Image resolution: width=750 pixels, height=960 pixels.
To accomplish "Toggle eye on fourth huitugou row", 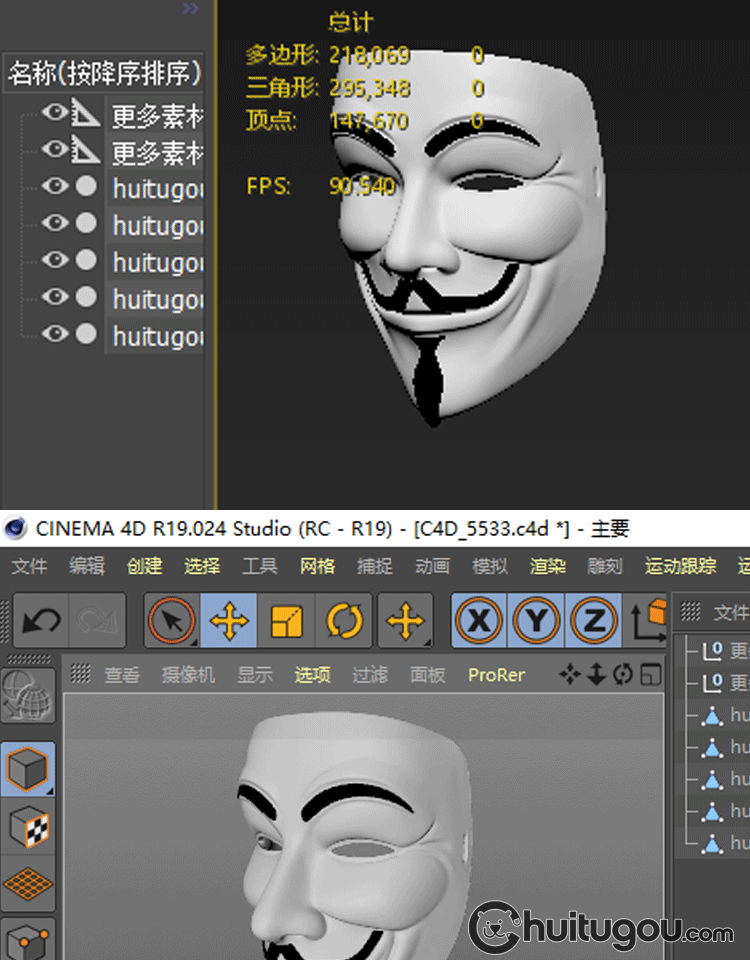I will [55, 296].
